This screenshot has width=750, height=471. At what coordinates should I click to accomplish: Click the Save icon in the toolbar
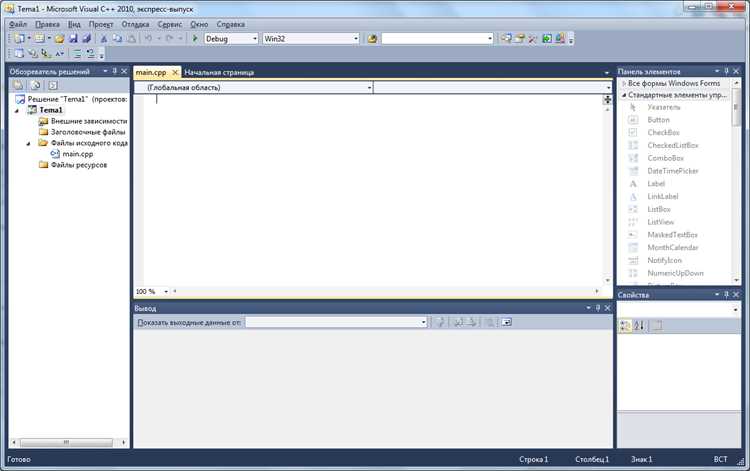pyautogui.click(x=73, y=39)
